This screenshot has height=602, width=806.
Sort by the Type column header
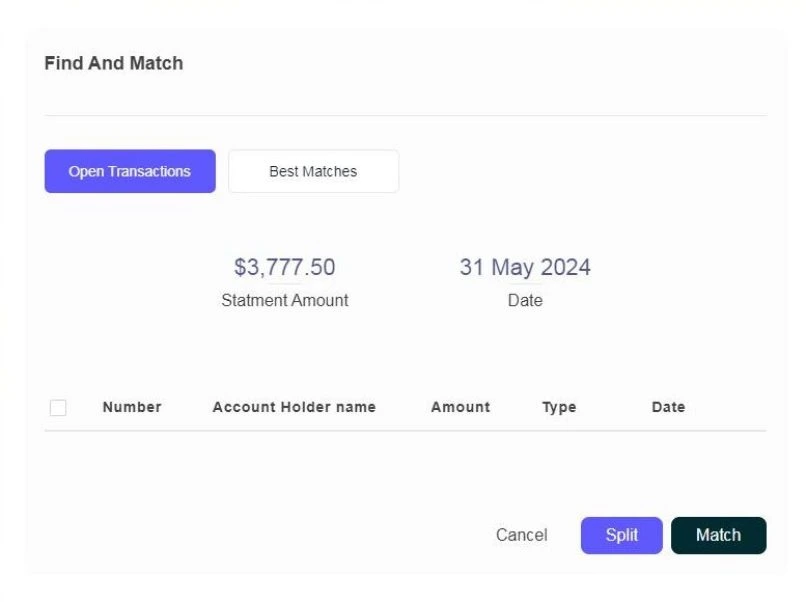coord(559,407)
